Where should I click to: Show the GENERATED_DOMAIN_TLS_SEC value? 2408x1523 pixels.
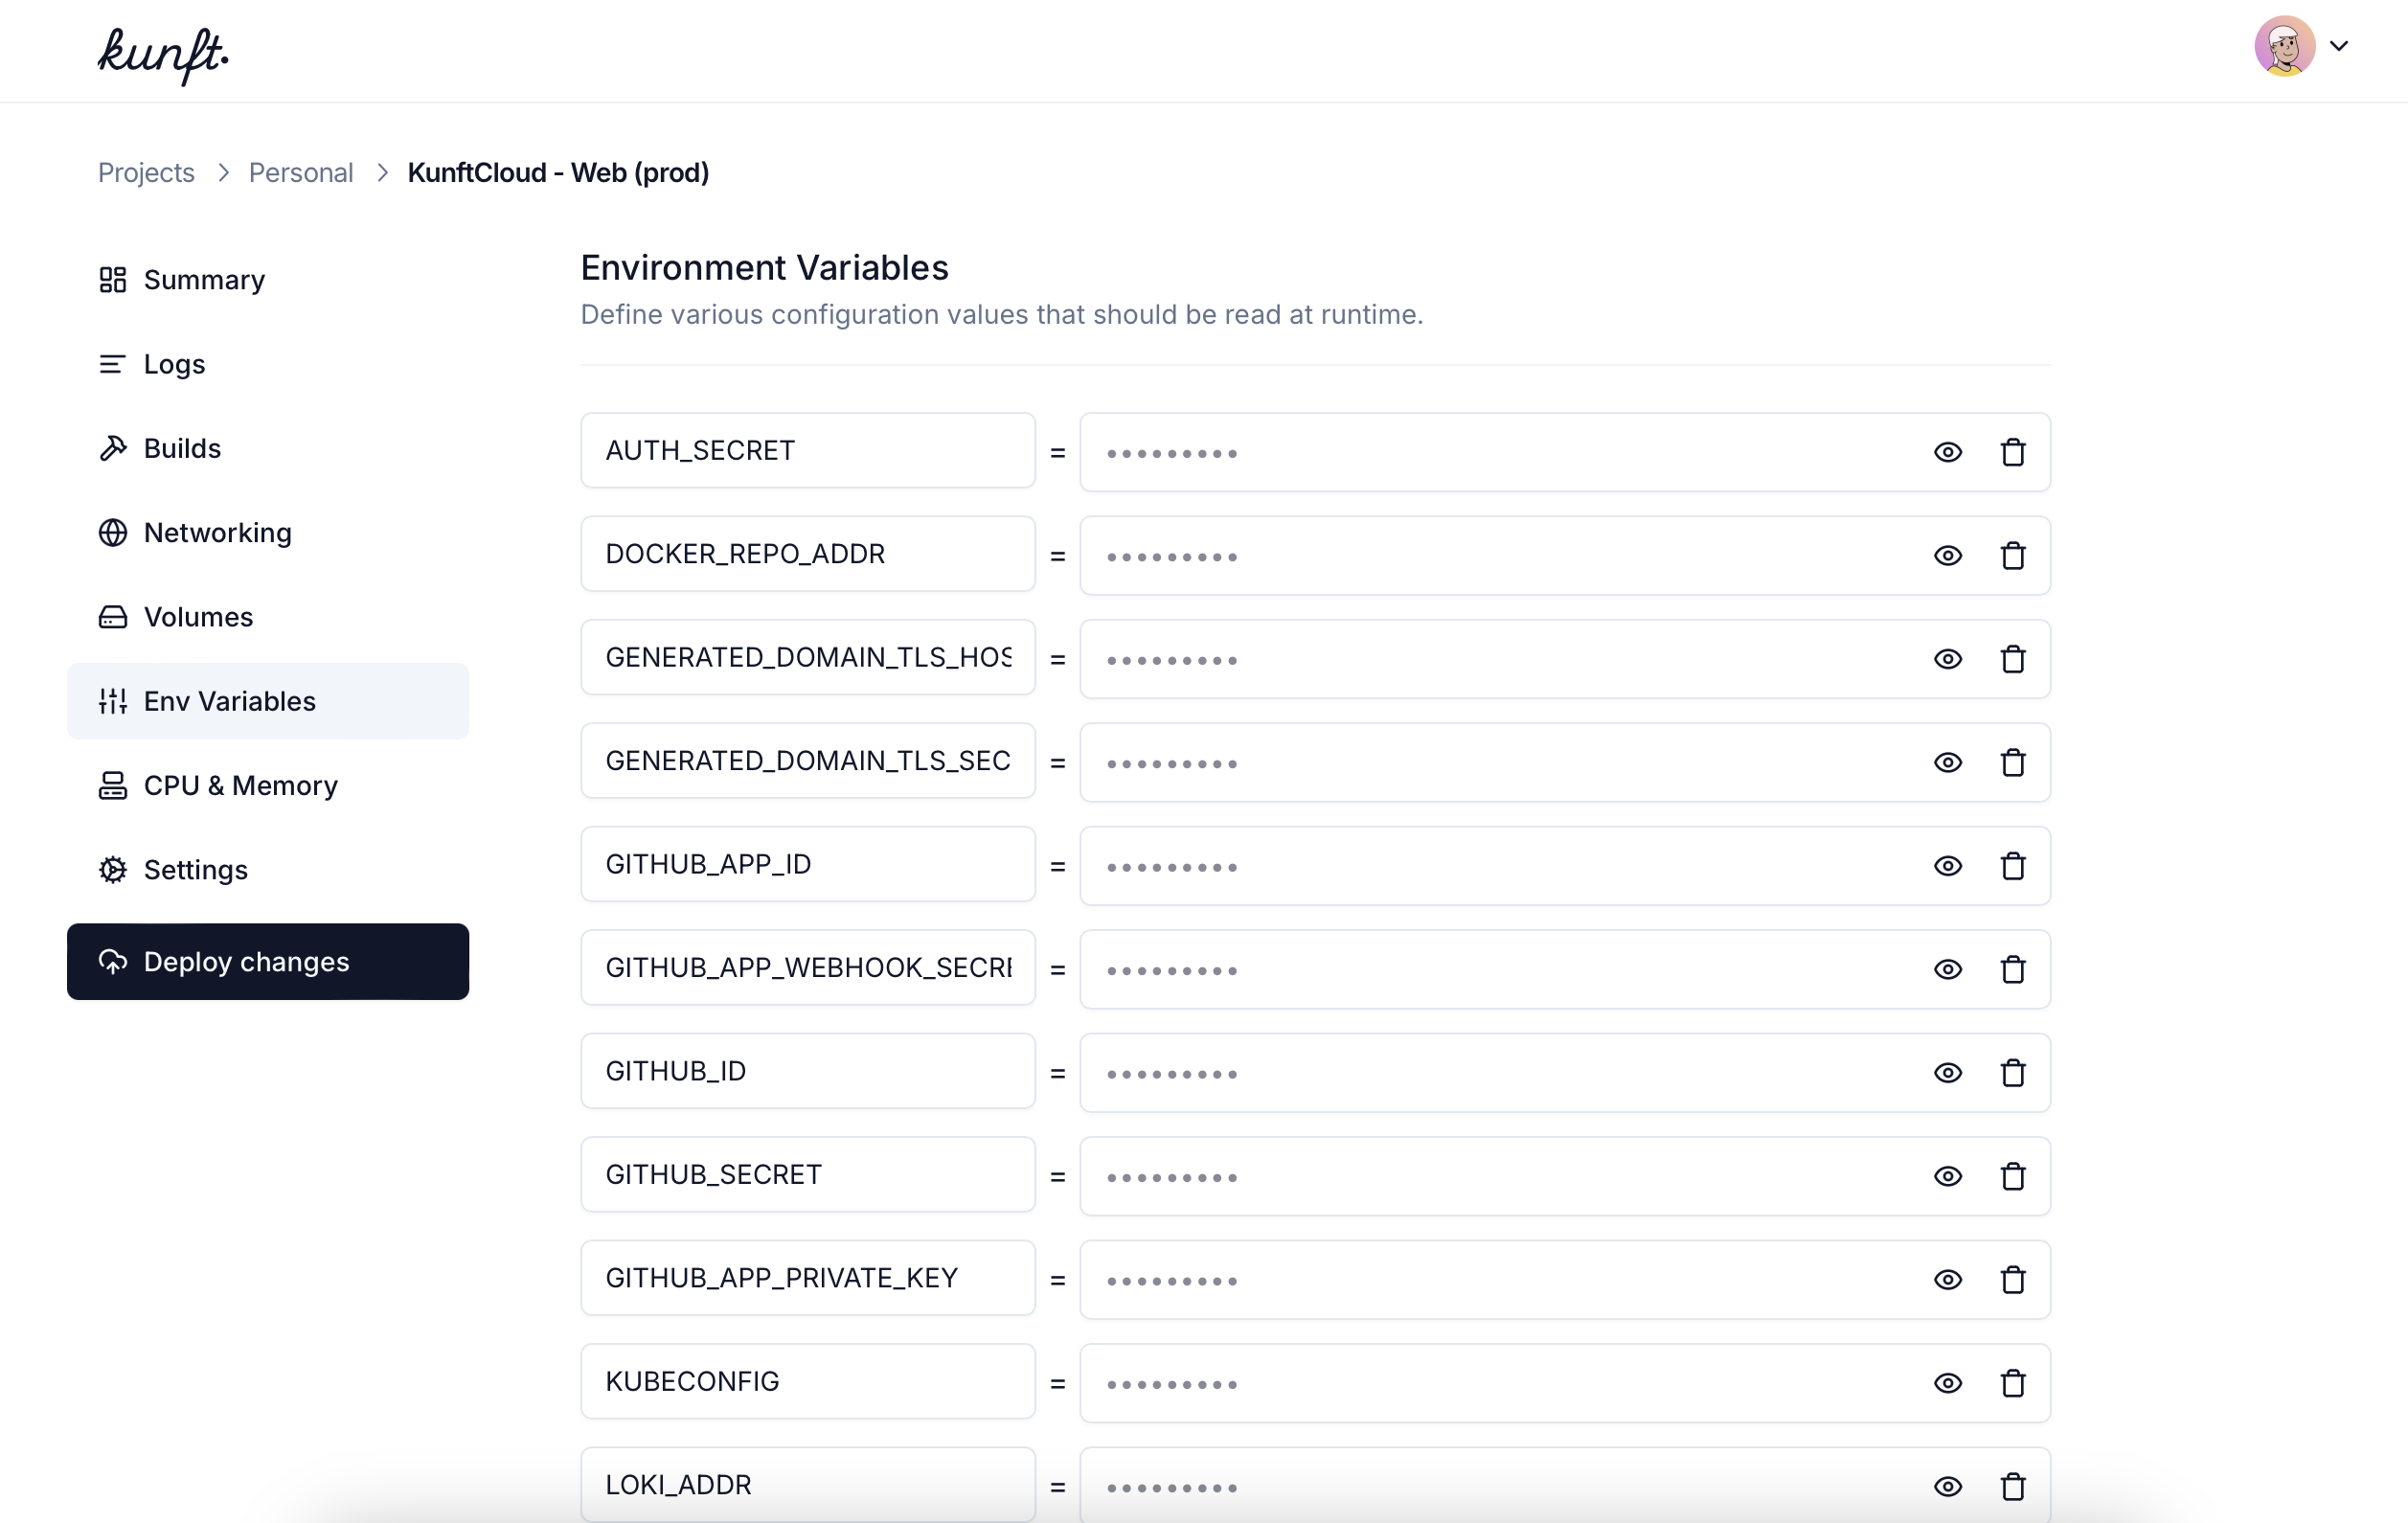point(1947,762)
